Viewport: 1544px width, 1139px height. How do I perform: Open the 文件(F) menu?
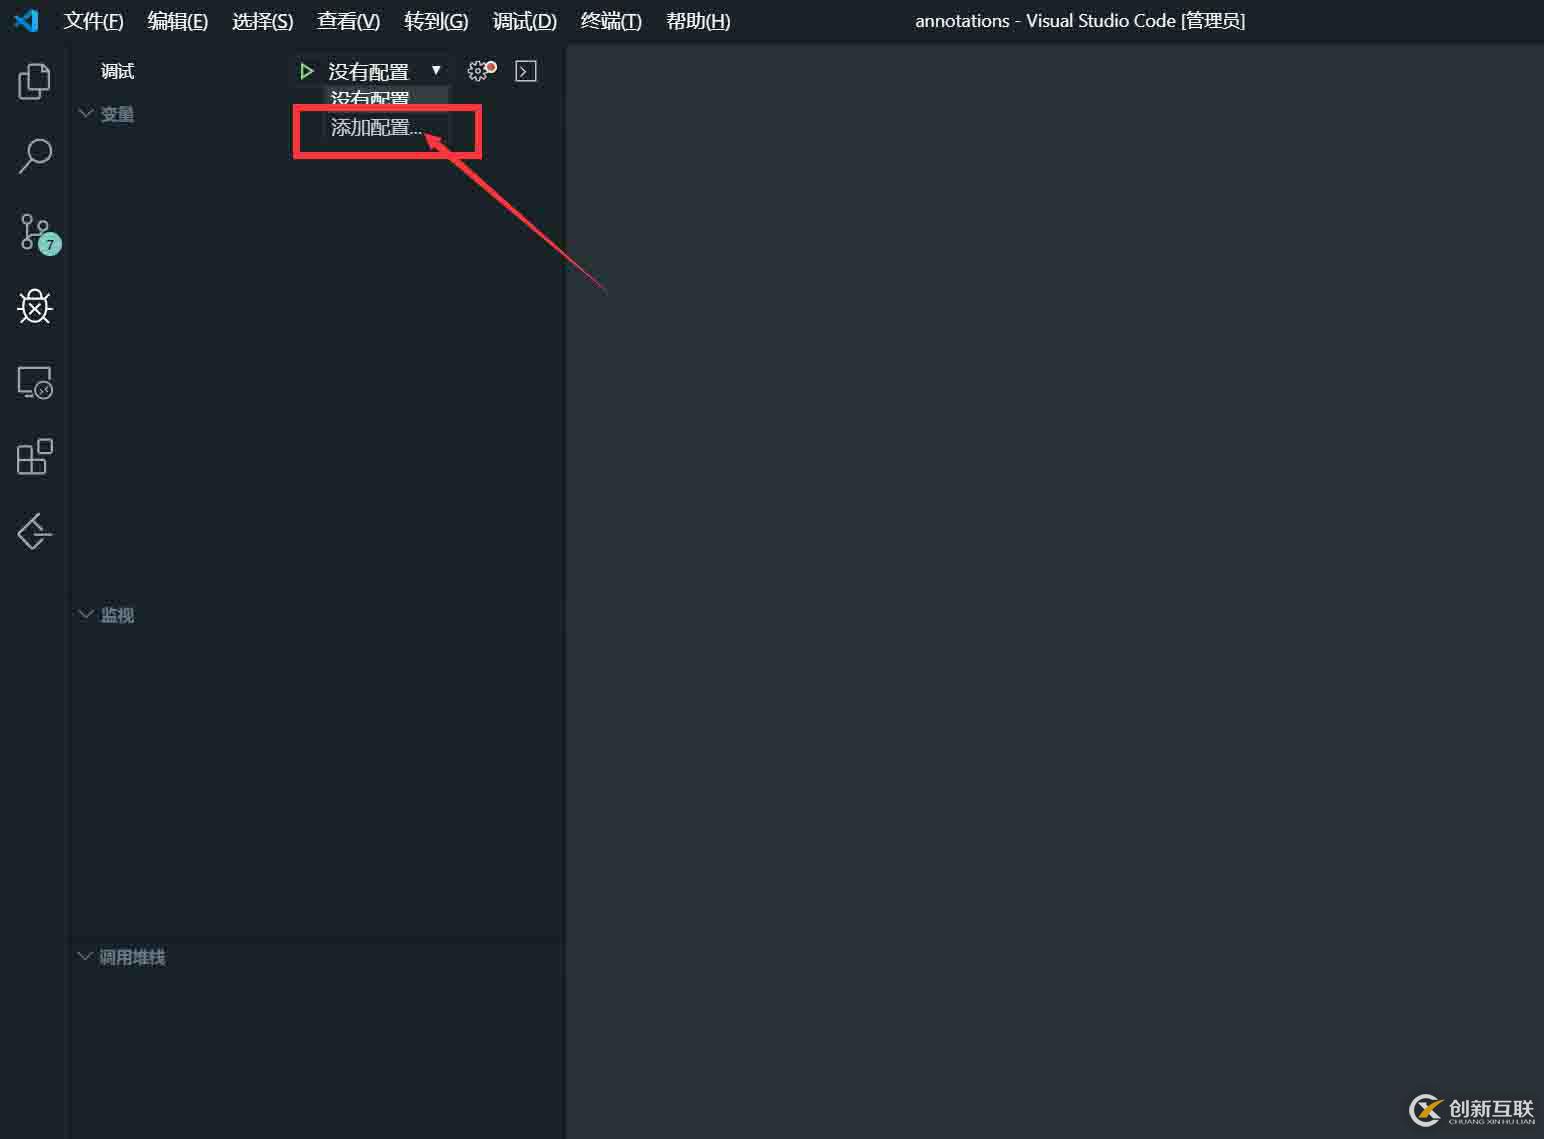coord(94,21)
